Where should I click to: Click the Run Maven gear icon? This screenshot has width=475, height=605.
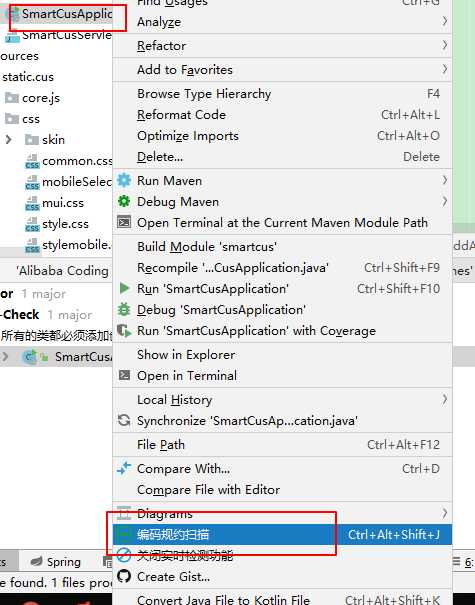(x=124, y=180)
